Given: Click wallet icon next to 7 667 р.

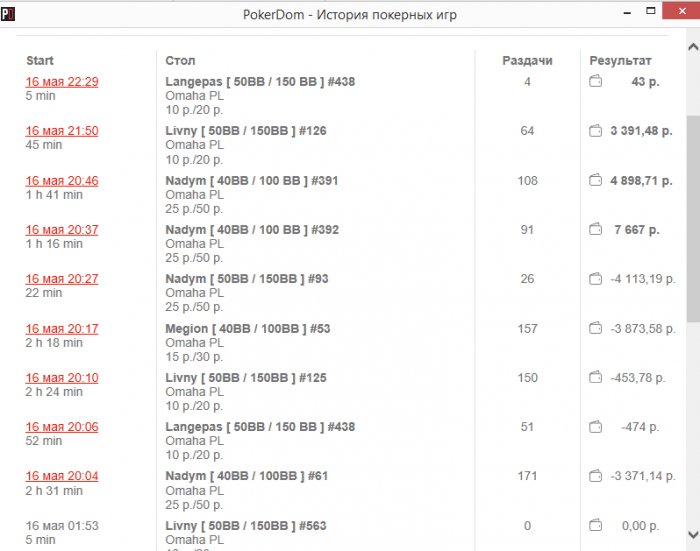Looking at the screenshot, I should (596, 230).
